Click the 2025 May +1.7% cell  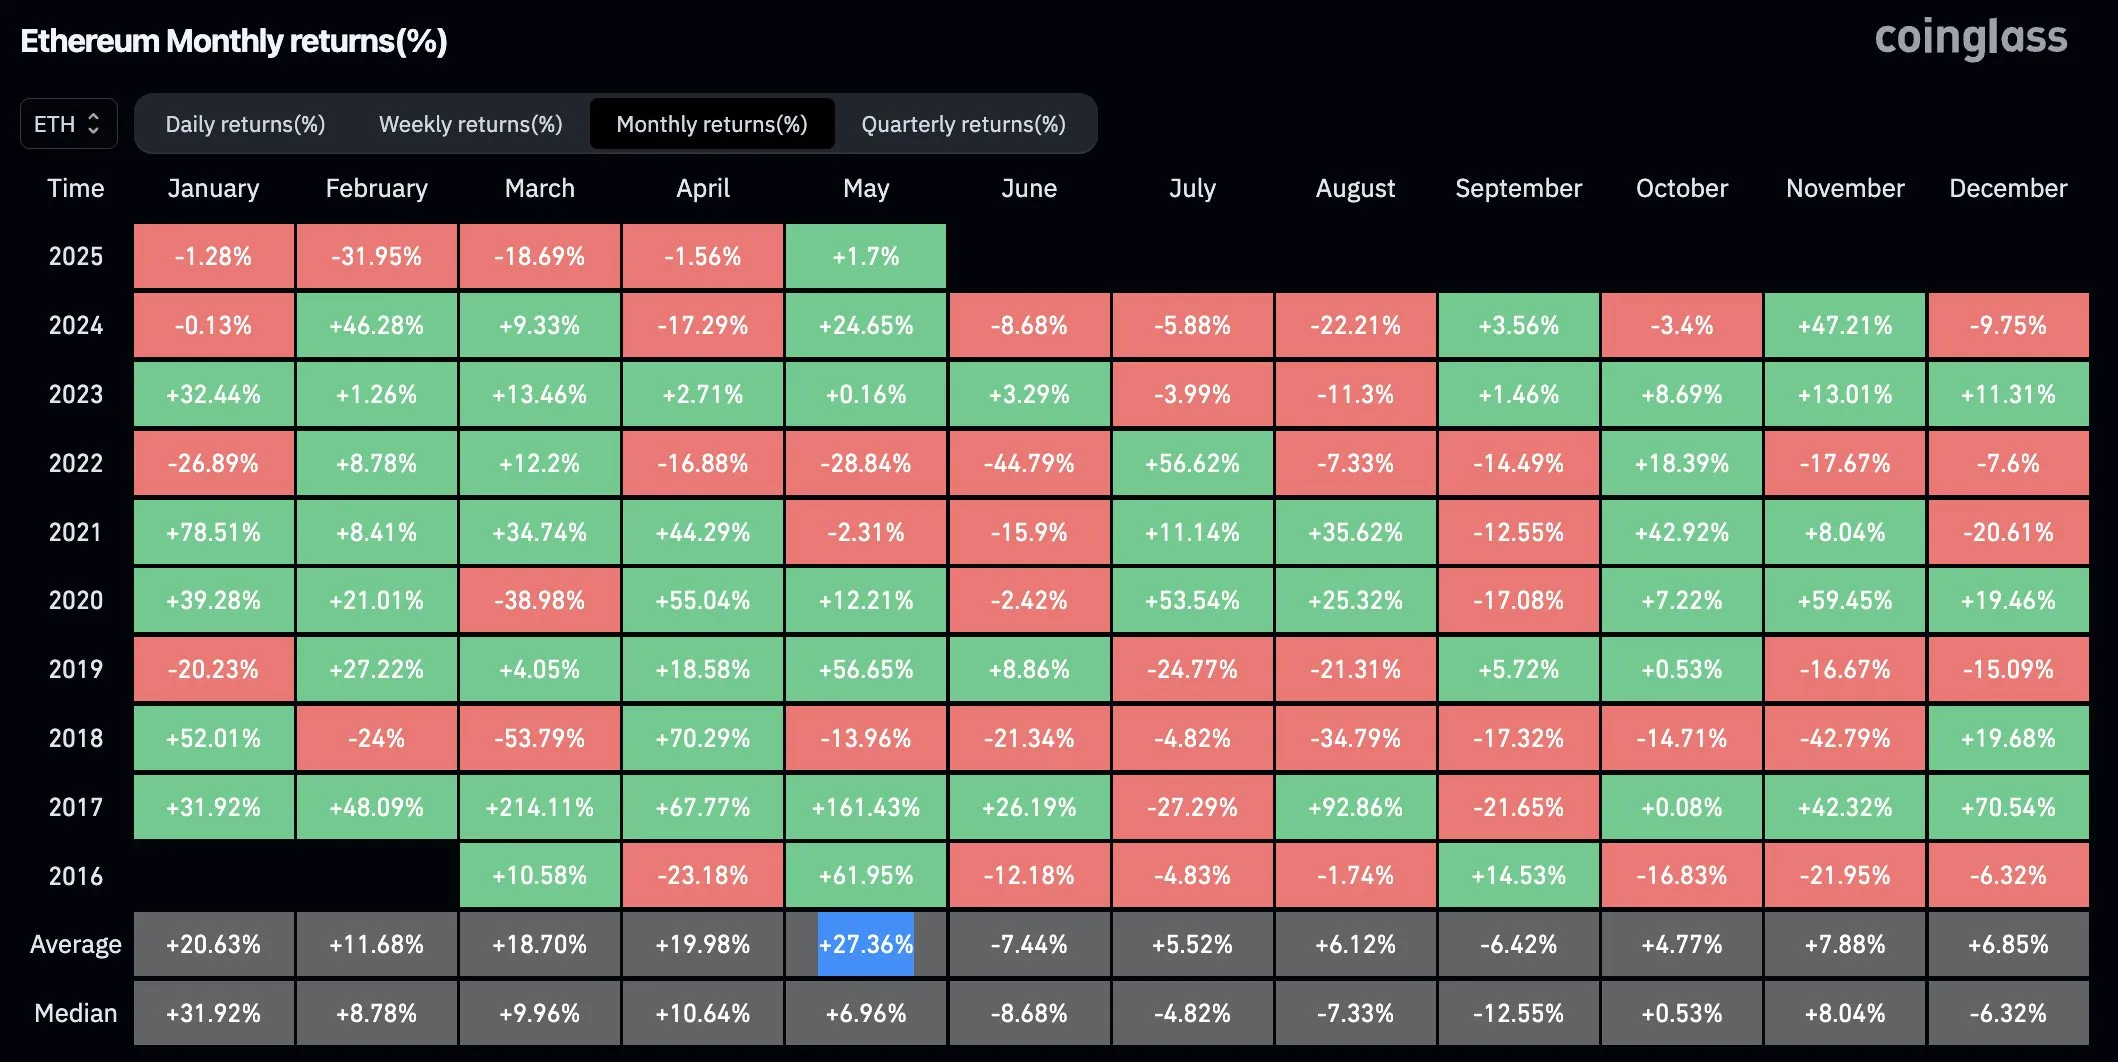pyautogui.click(x=866, y=256)
